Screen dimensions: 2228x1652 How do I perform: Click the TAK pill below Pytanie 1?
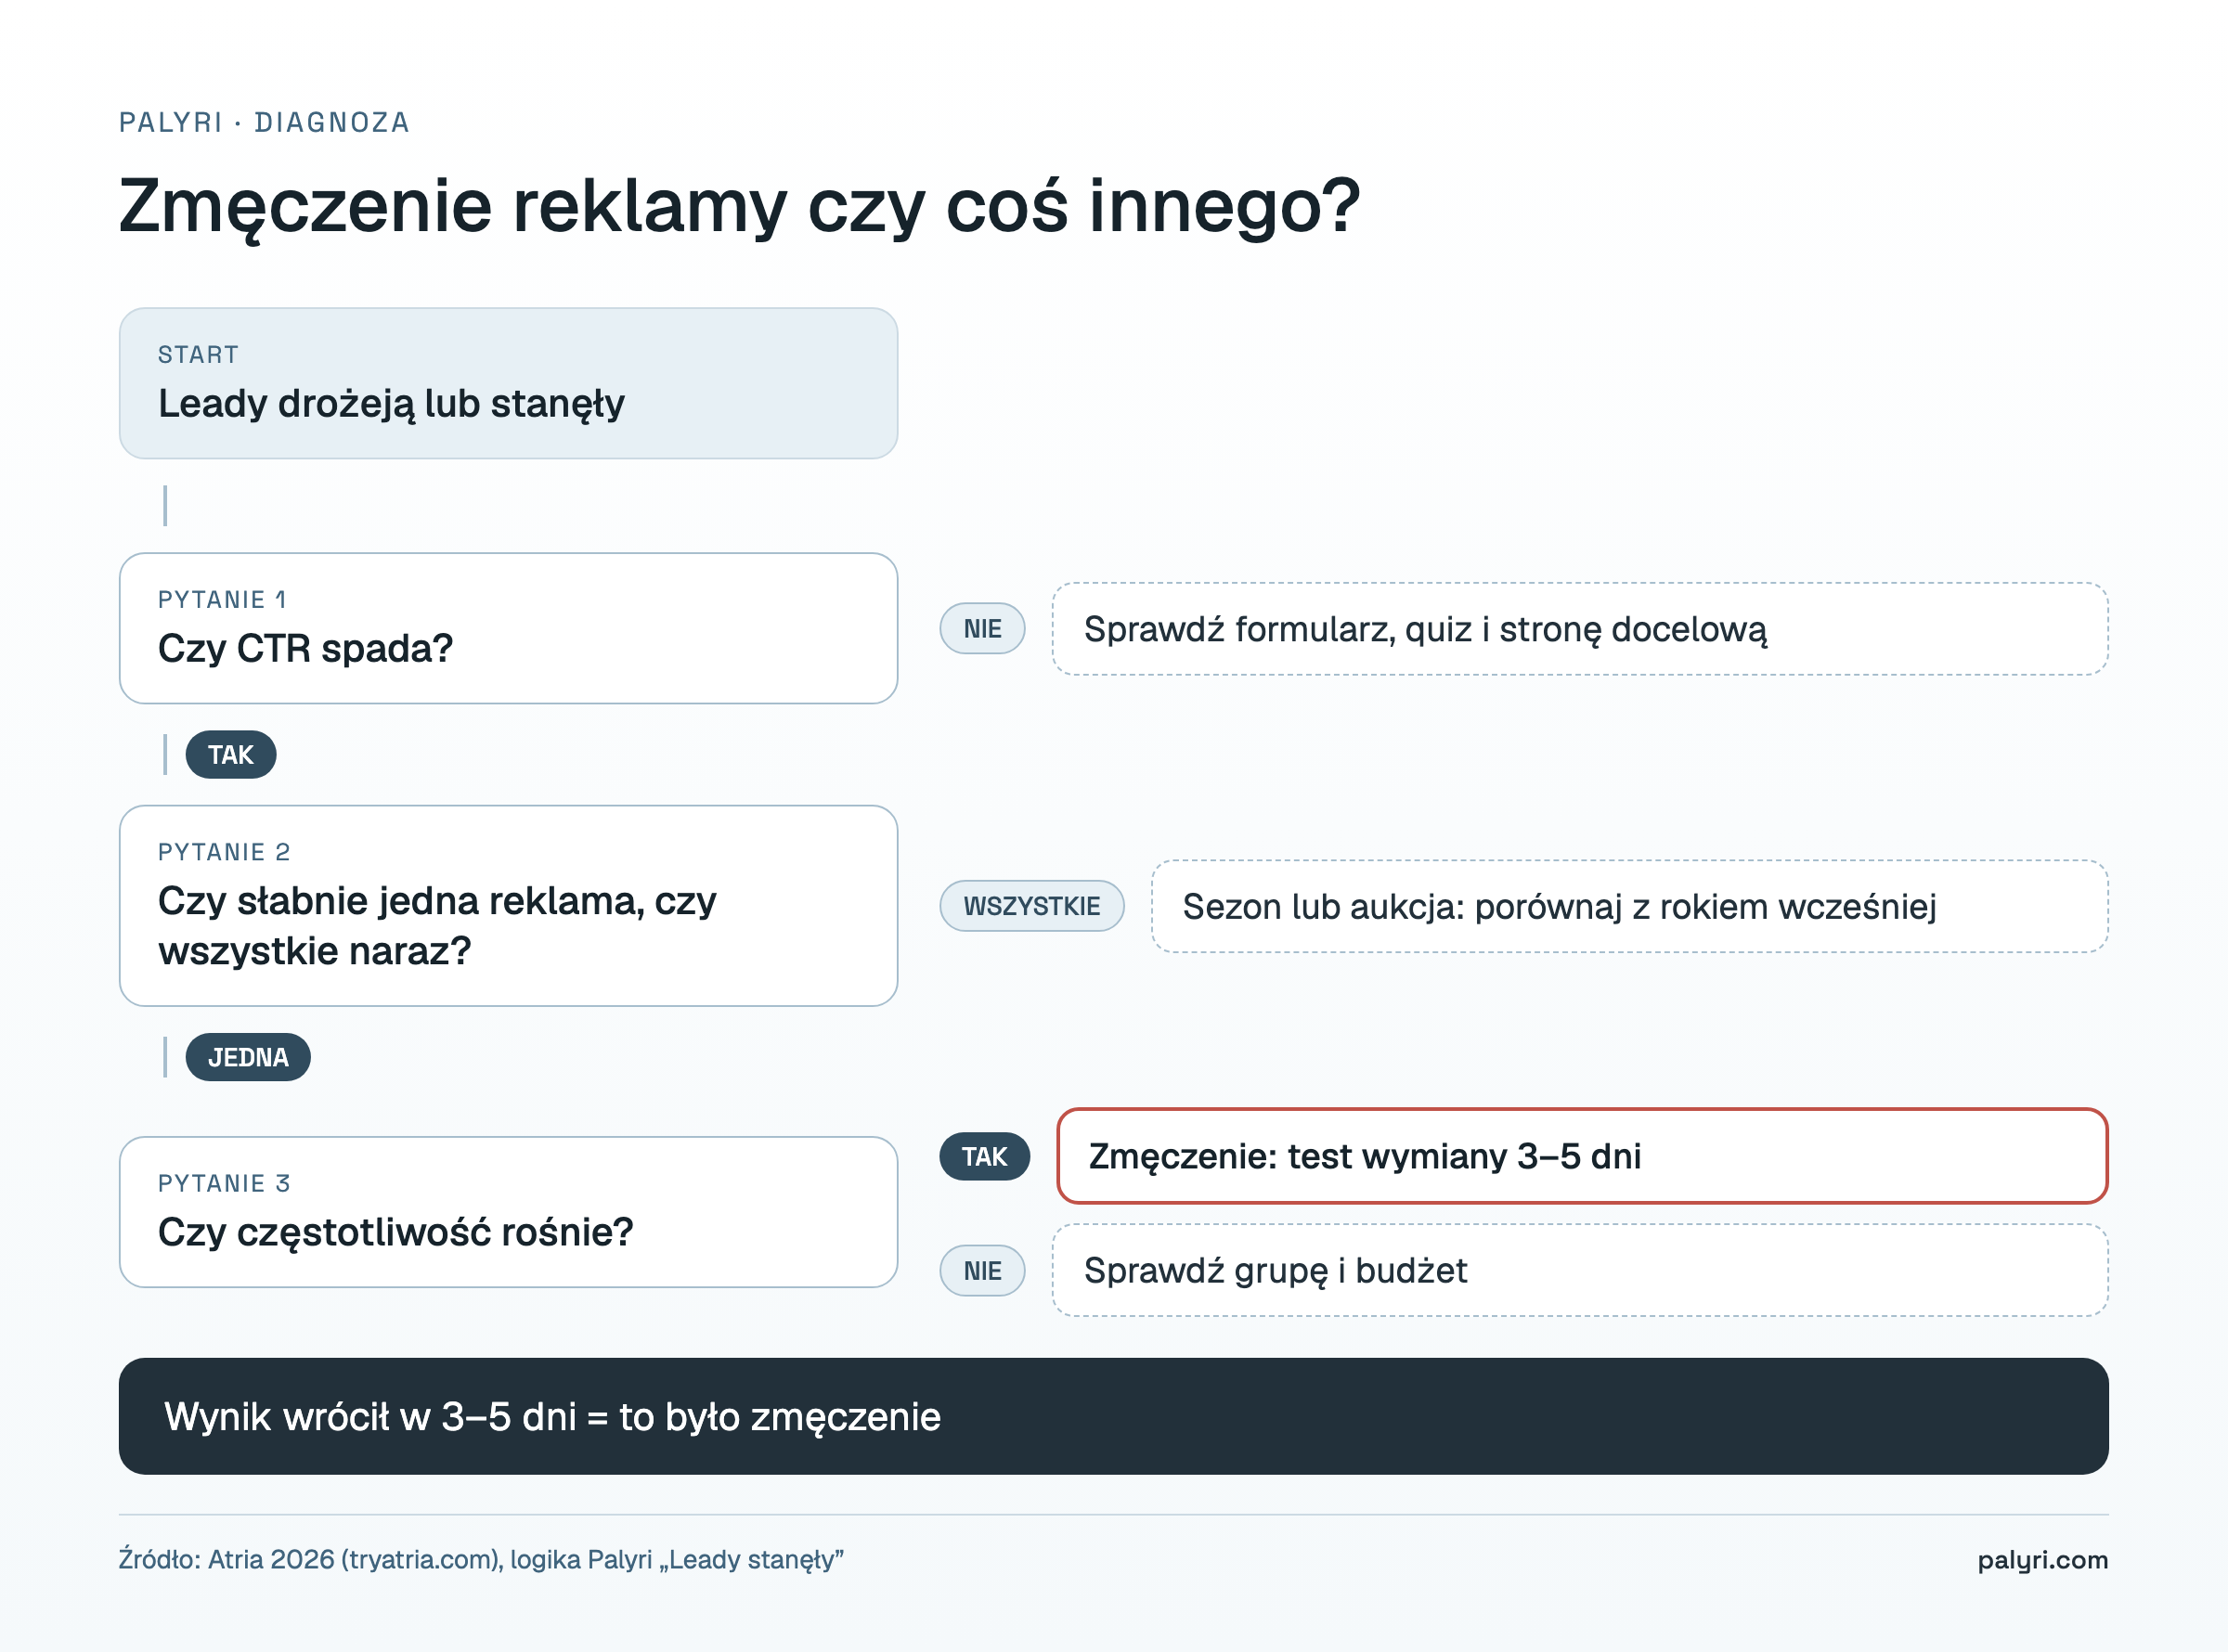coord(231,754)
